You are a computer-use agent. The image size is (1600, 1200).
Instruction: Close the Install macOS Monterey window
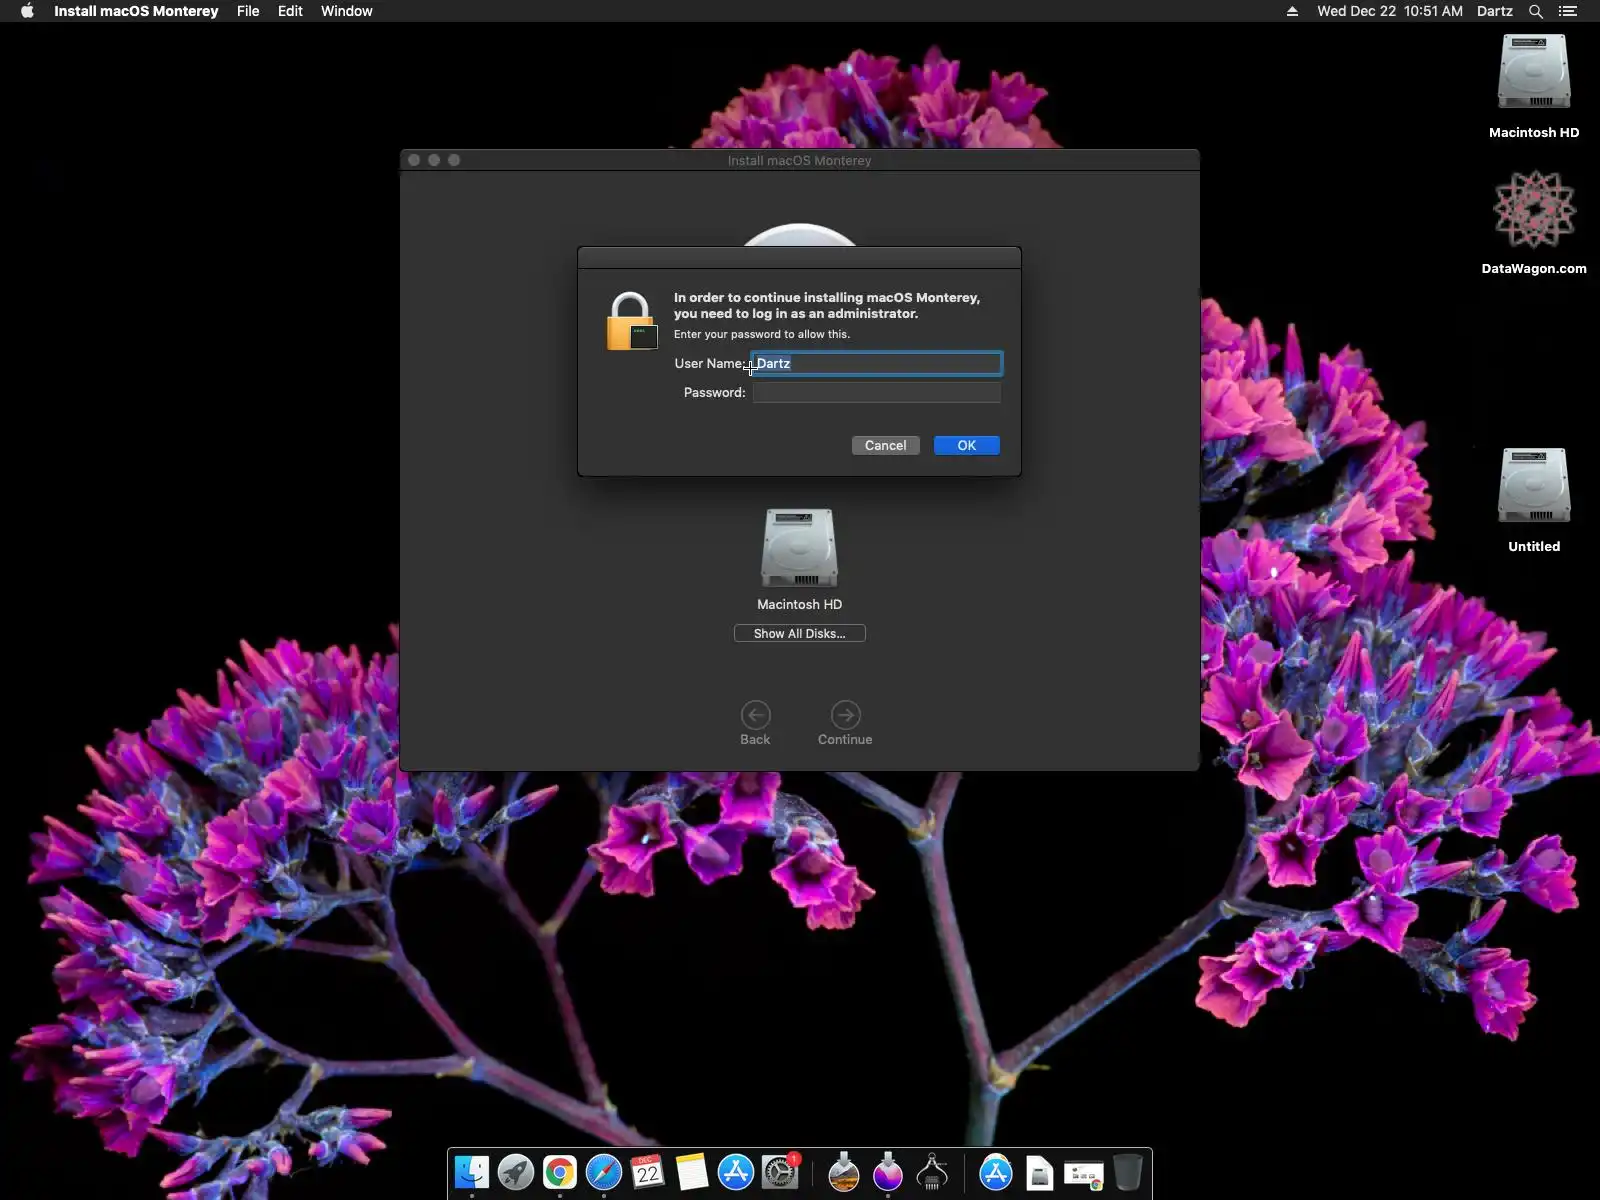(414, 160)
